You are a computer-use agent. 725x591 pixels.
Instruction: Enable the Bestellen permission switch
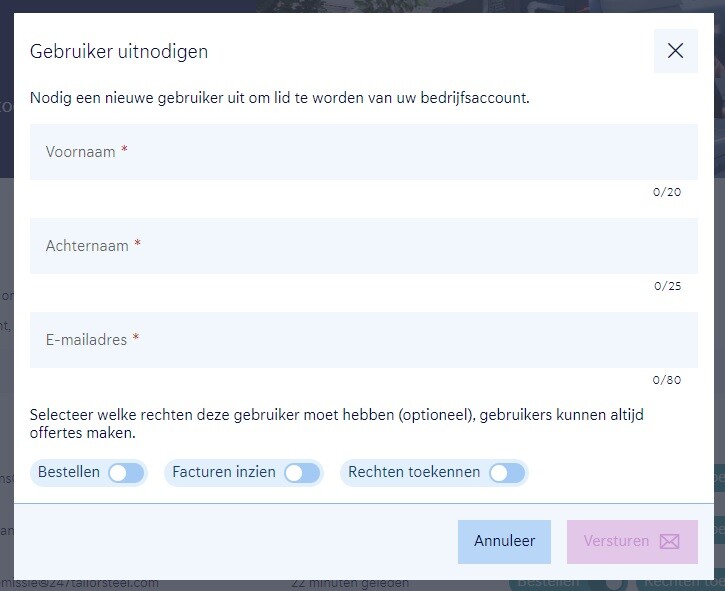(x=126, y=473)
